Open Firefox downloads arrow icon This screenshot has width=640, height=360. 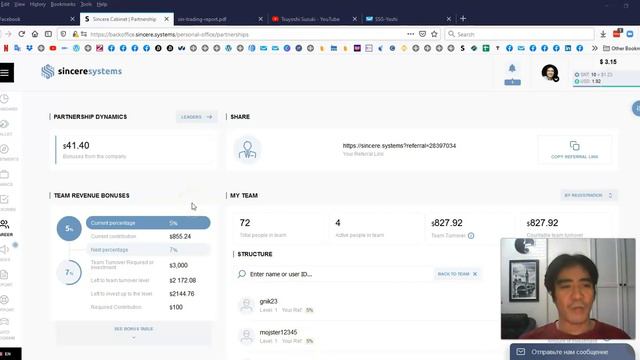point(603,34)
